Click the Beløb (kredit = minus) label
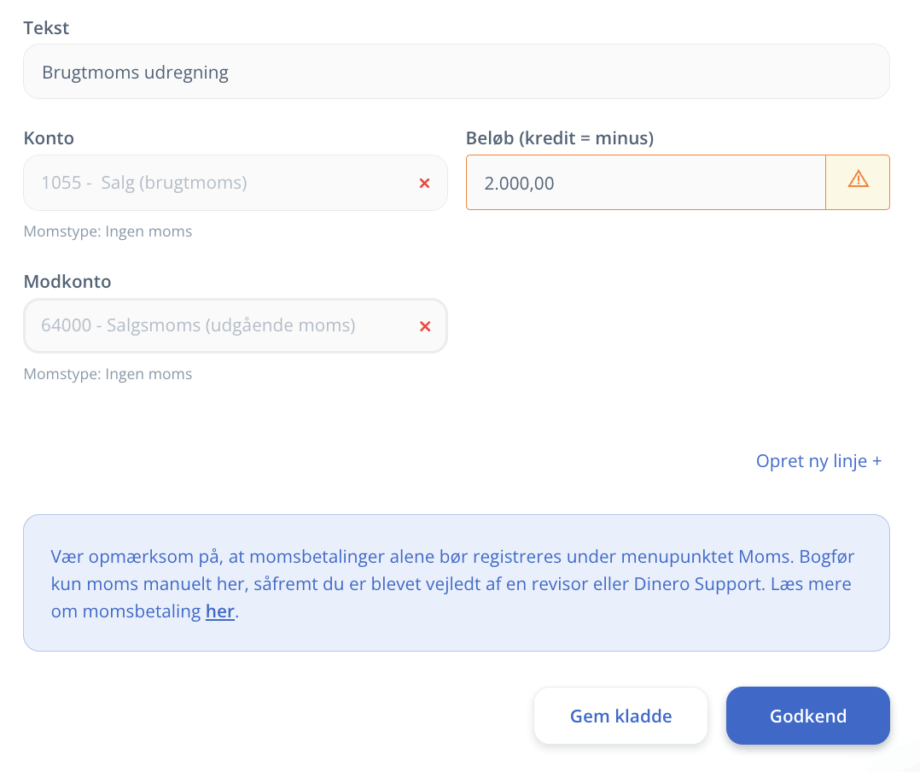 tap(559, 139)
